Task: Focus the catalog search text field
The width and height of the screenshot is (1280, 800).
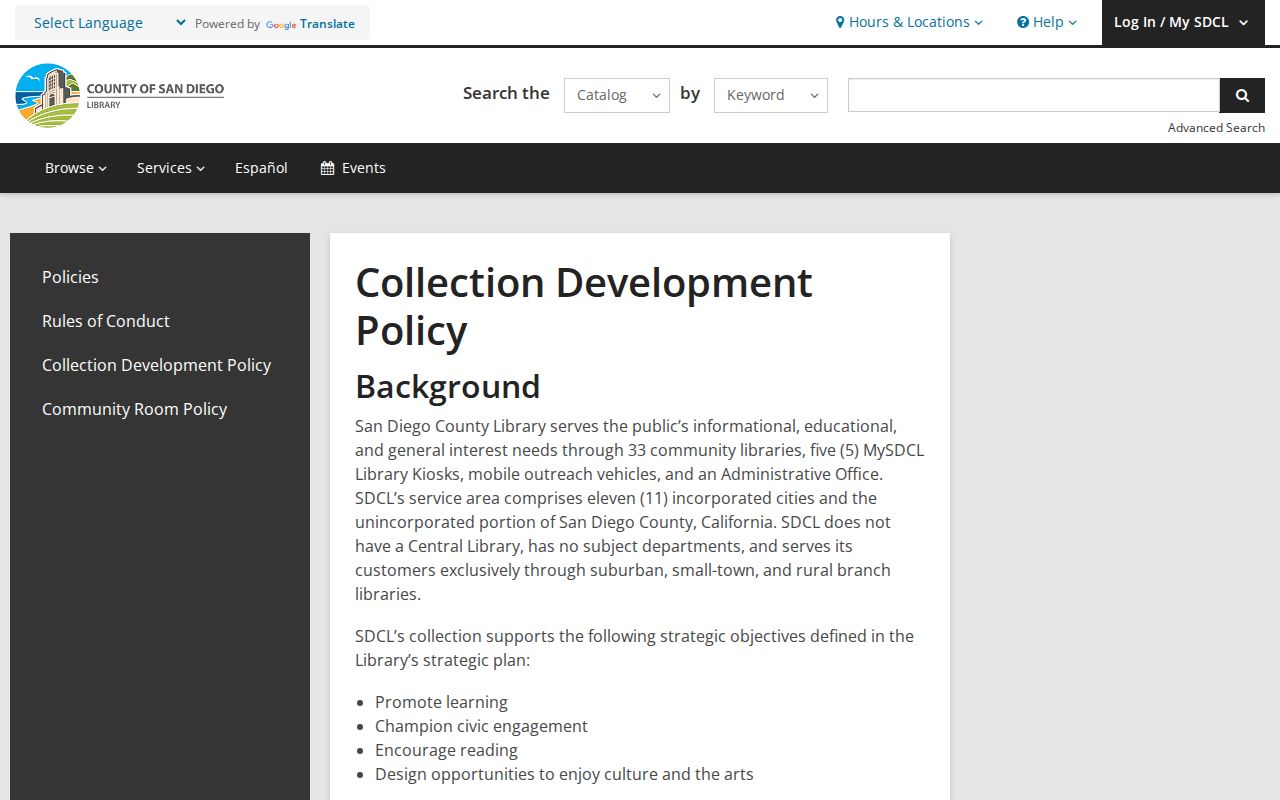Action: (x=1034, y=95)
